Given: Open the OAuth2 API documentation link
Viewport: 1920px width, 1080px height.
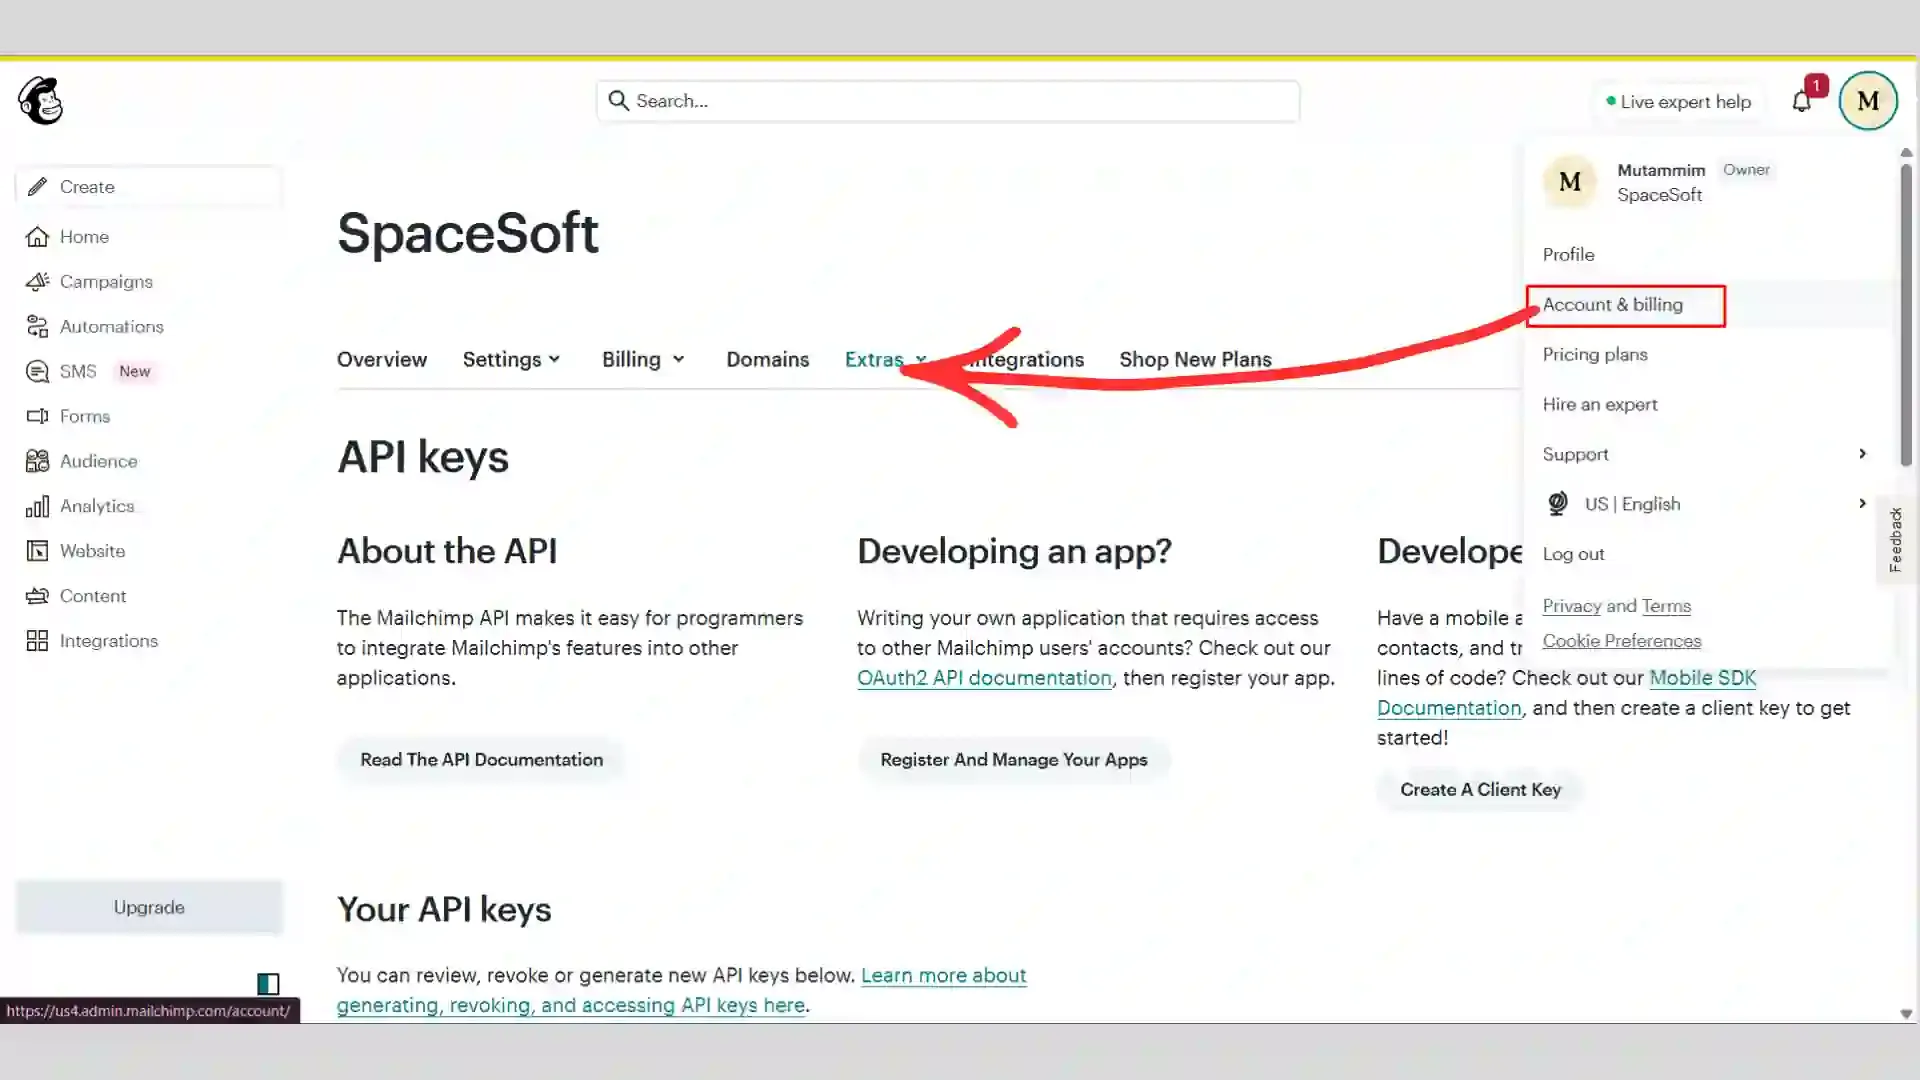Looking at the screenshot, I should tap(984, 678).
